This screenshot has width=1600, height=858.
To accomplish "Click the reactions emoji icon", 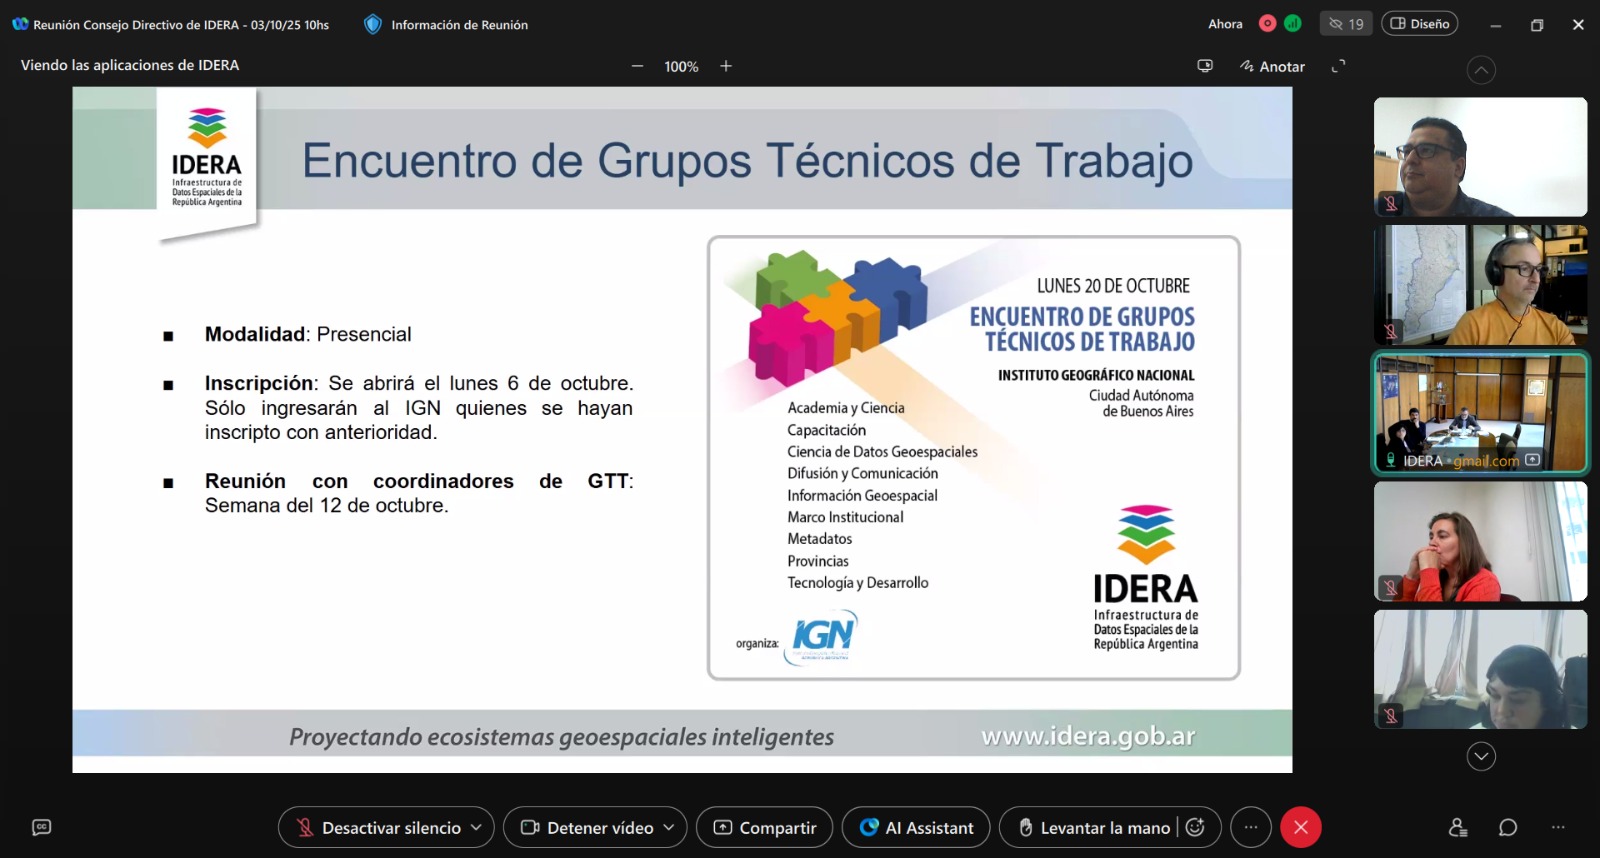I will (x=1196, y=827).
